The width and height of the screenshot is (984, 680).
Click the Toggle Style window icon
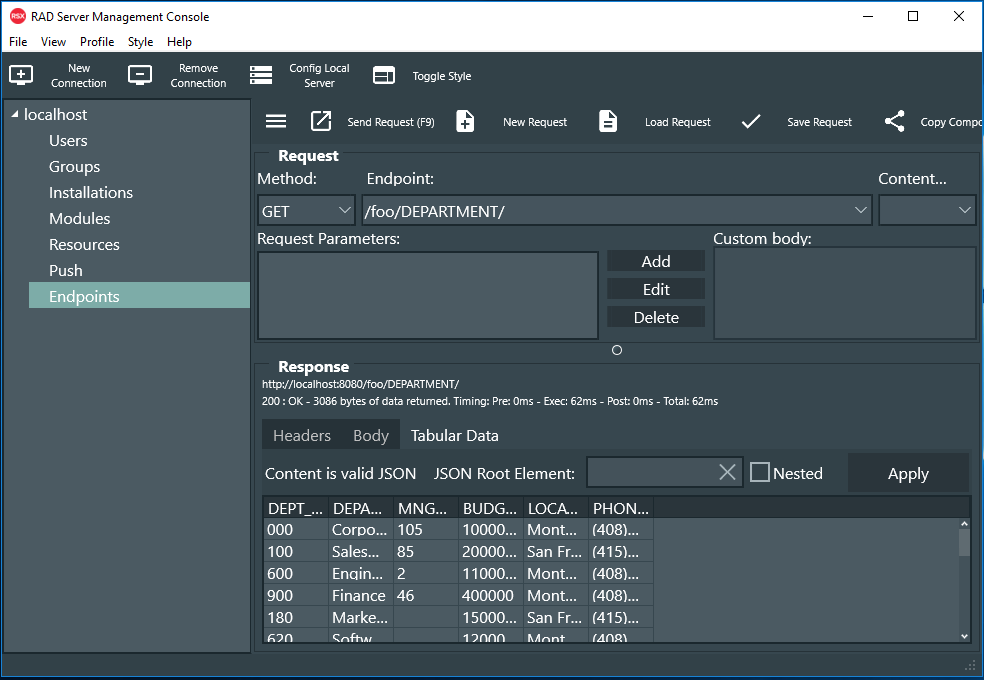[x=384, y=75]
